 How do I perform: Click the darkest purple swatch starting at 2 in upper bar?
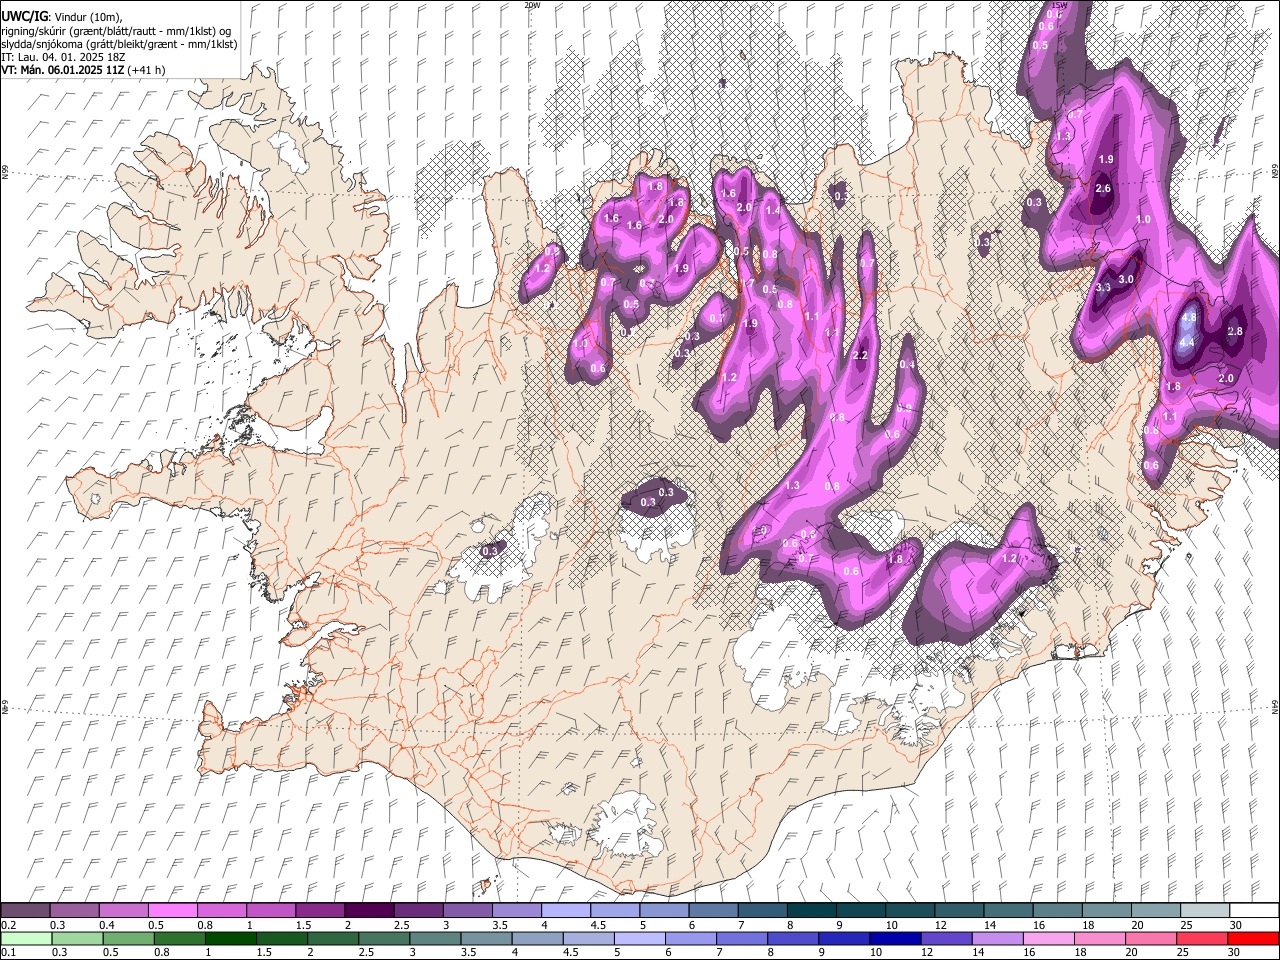pyautogui.click(x=368, y=911)
